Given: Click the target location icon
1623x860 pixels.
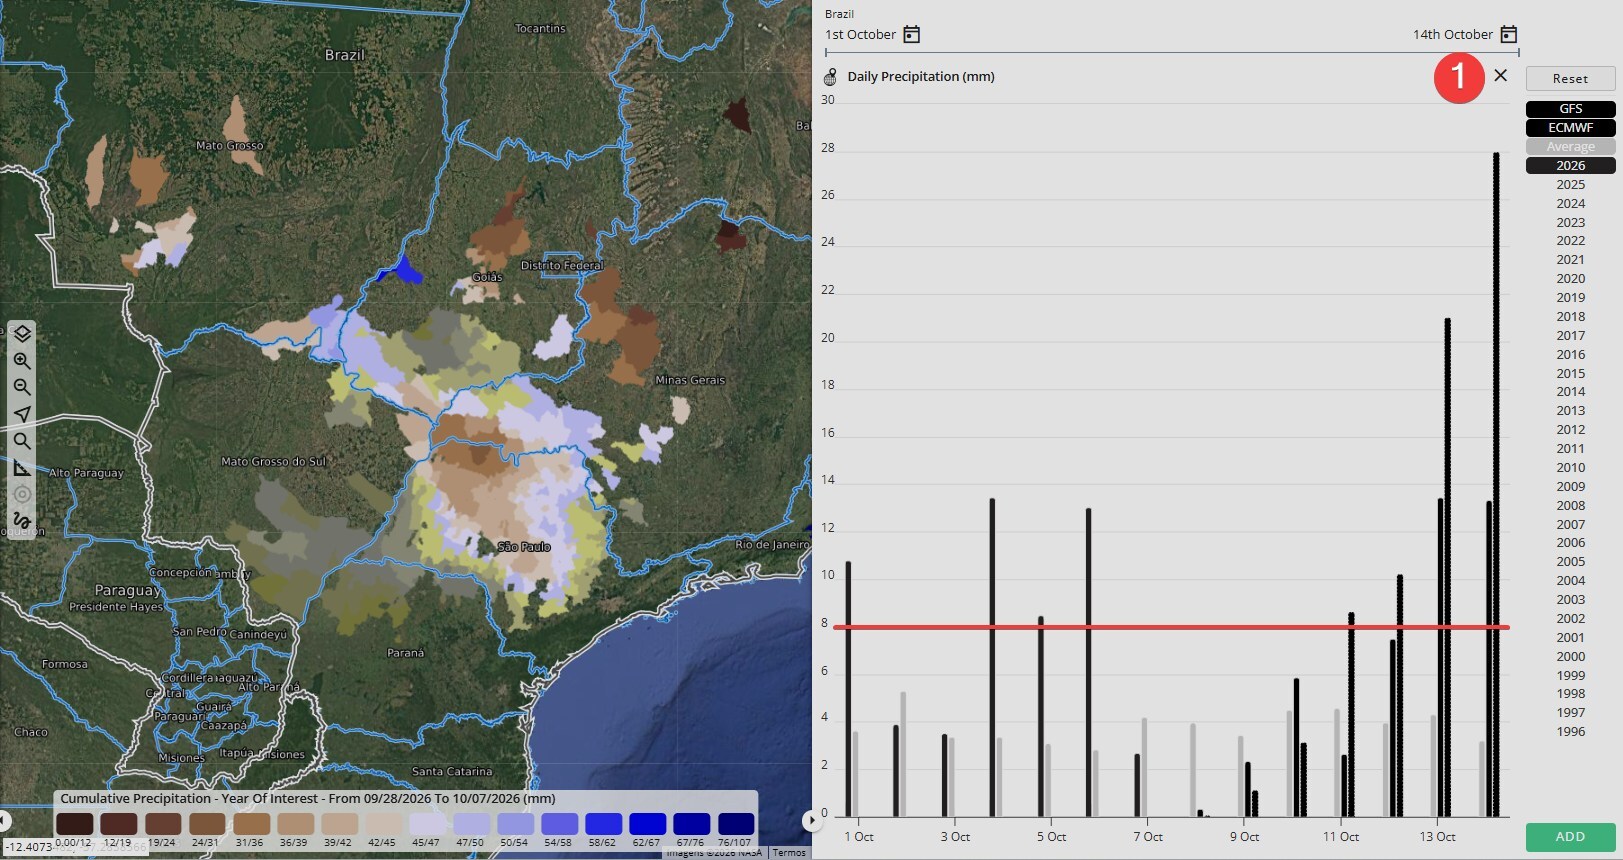Looking at the screenshot, I should 22,494.
